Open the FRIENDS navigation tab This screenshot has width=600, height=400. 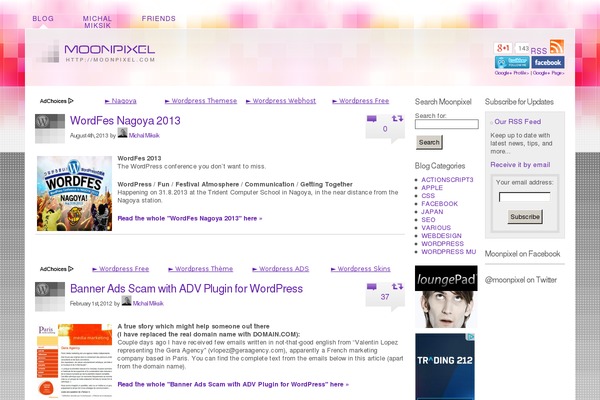click(159, 18)
